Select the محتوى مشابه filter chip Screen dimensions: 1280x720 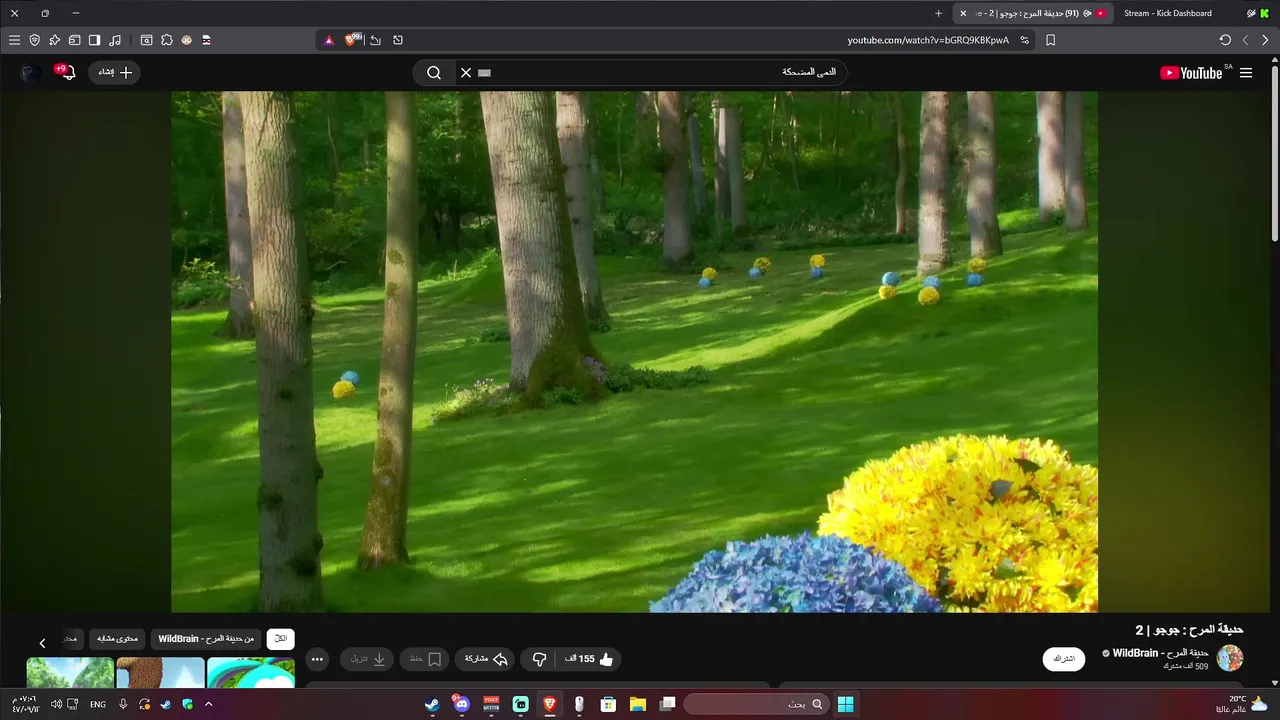click(118, 638)
